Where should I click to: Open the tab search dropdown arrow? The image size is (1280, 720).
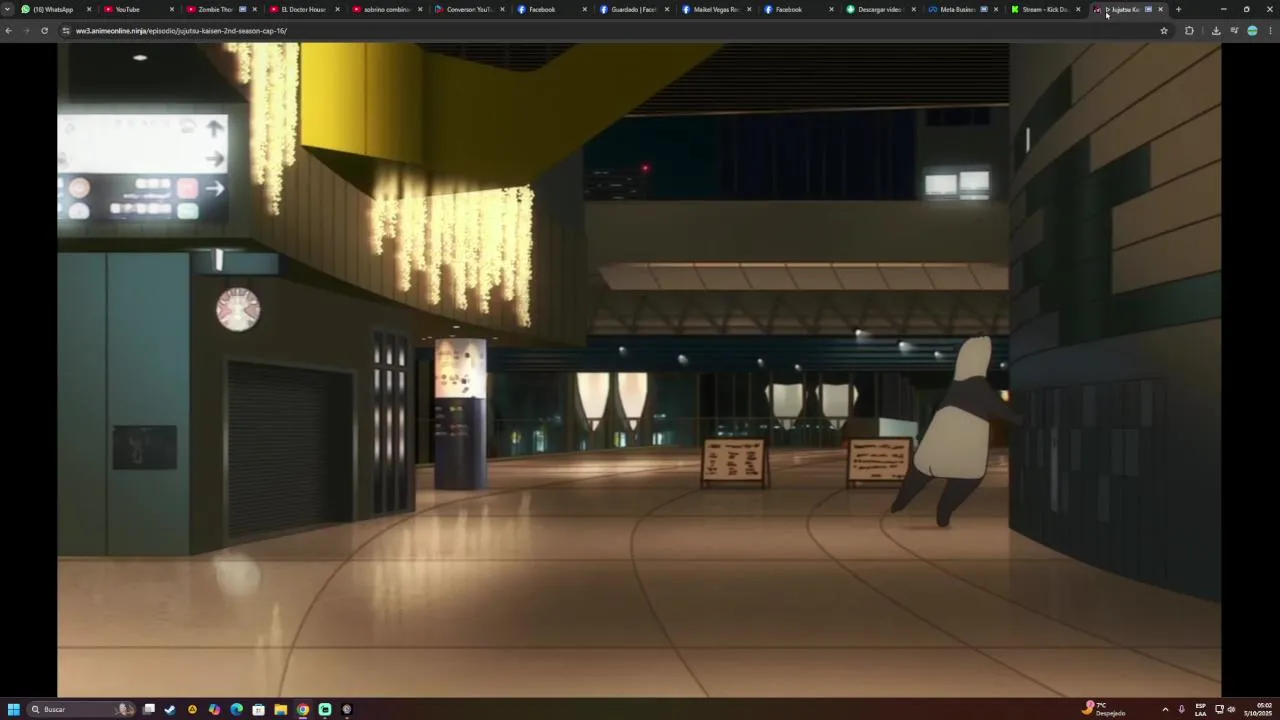pyautogui.click(x=8, y=9)
